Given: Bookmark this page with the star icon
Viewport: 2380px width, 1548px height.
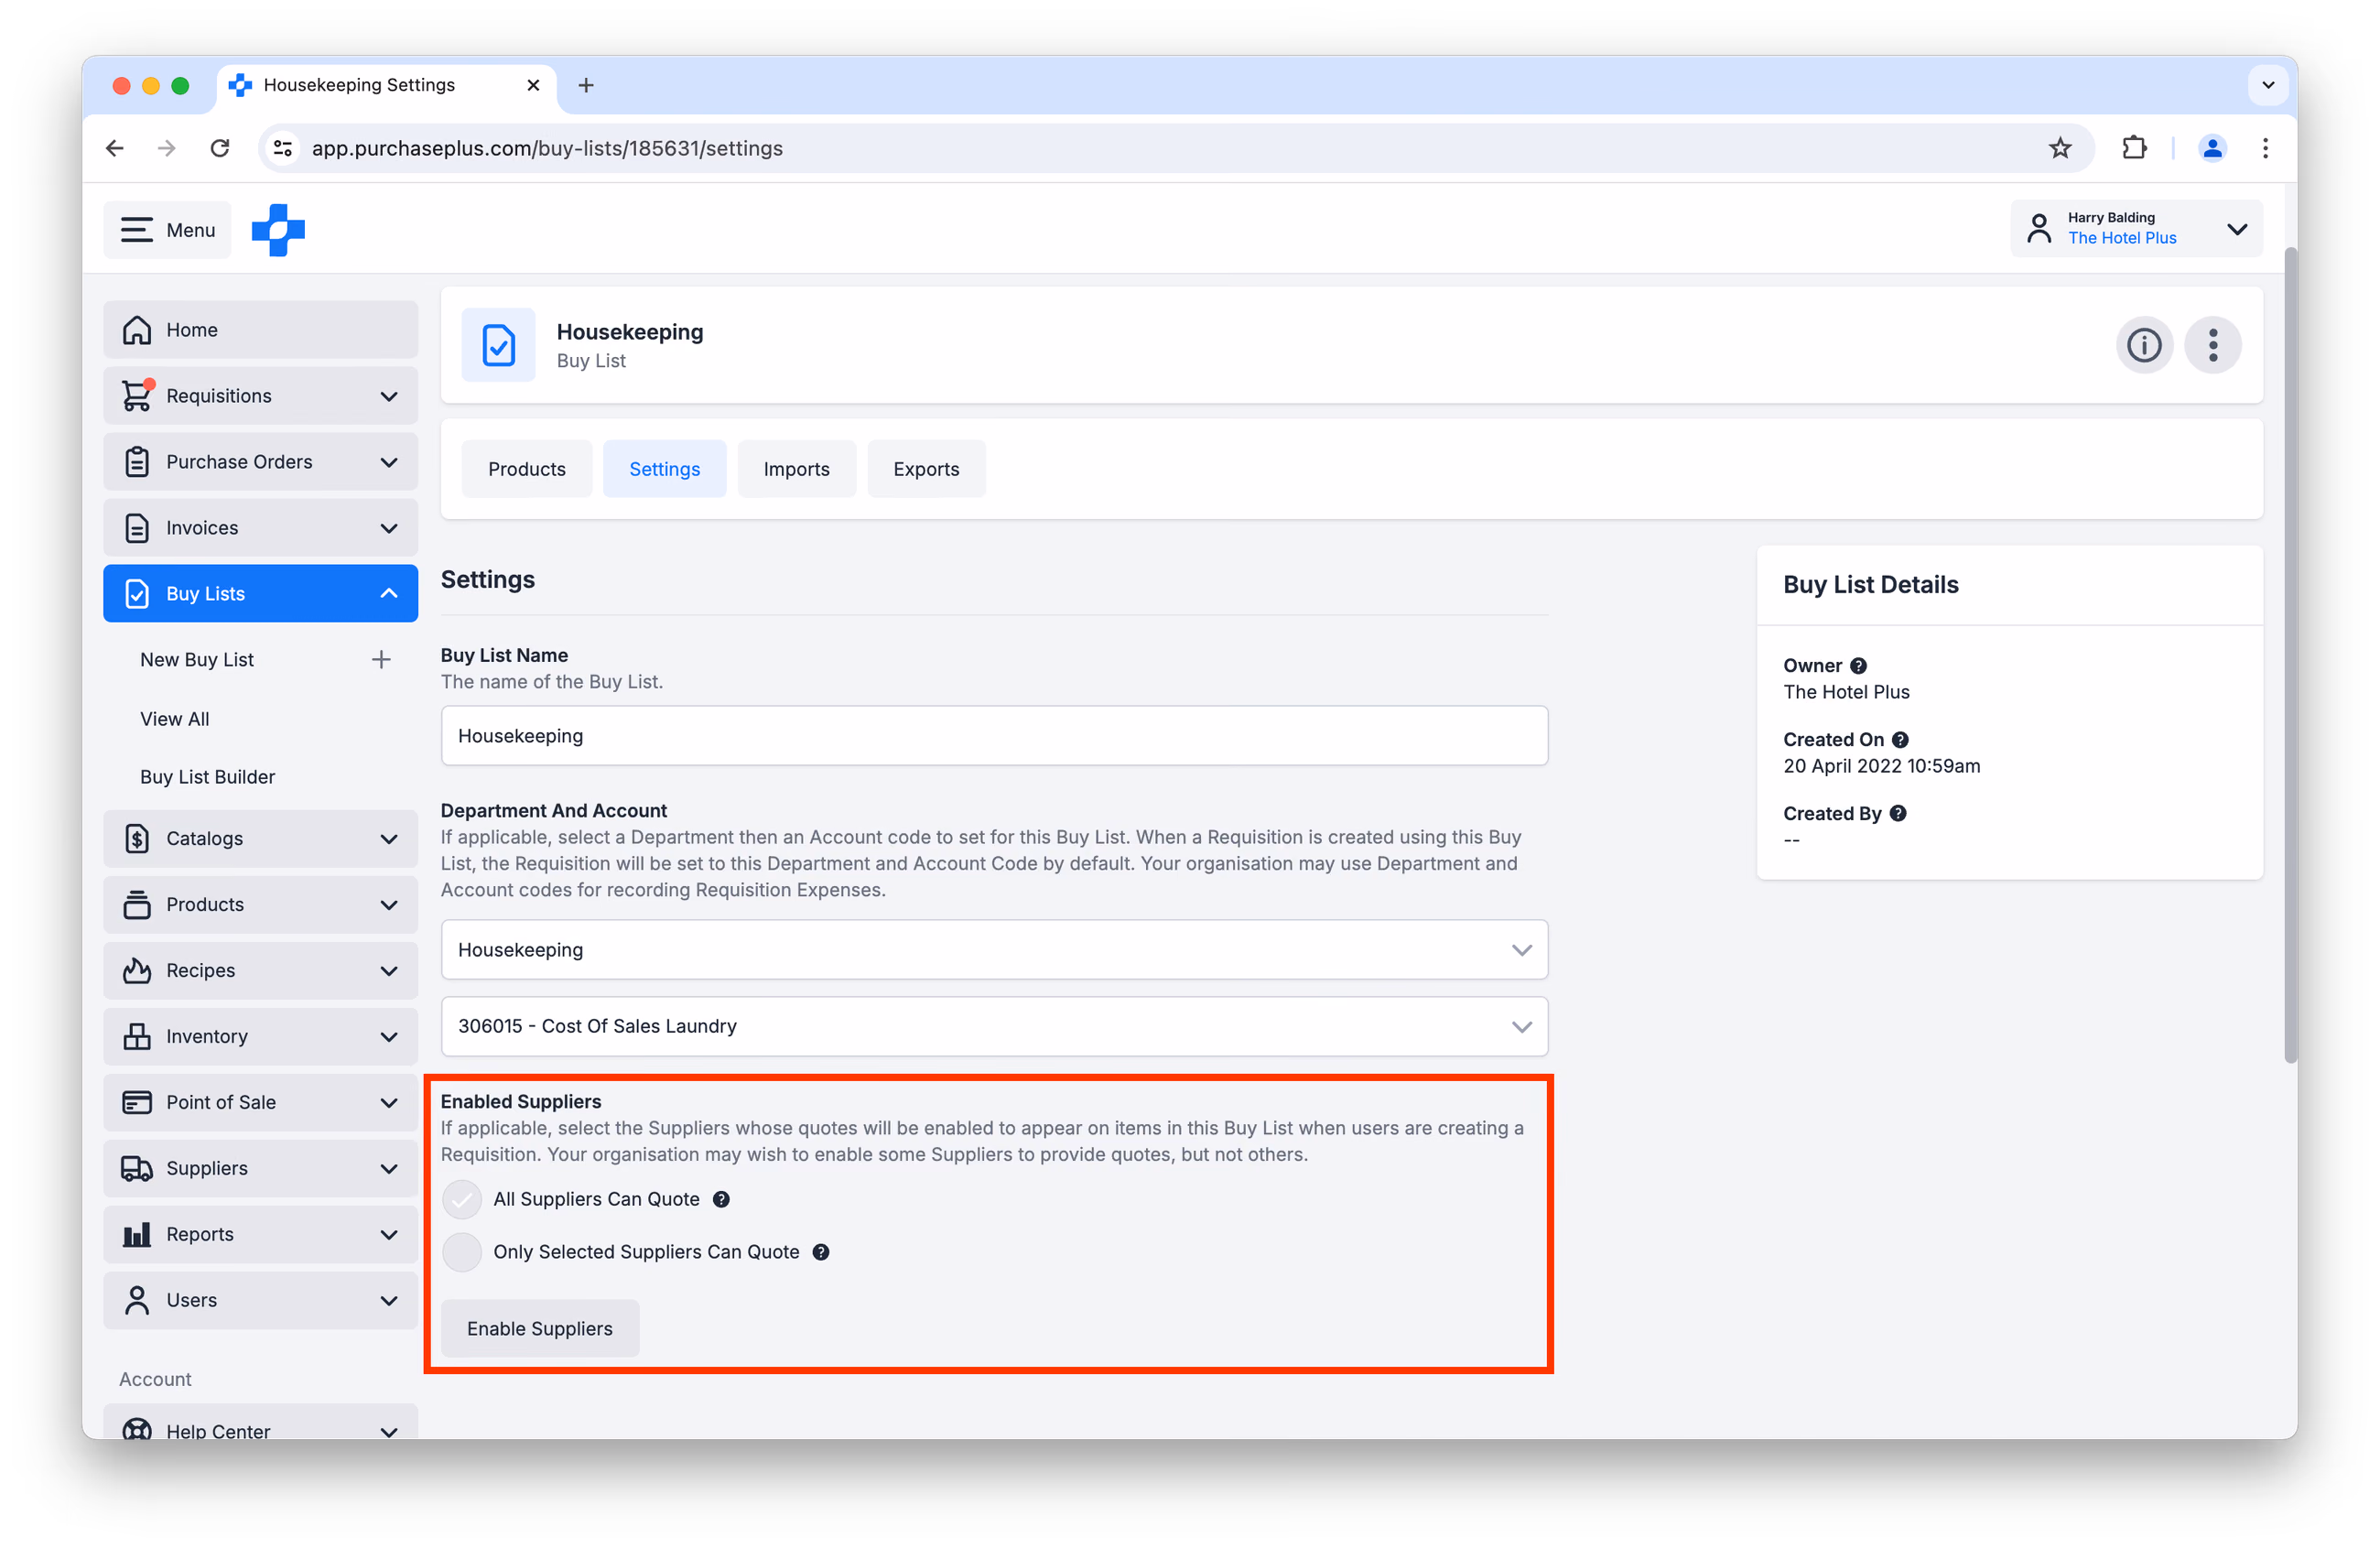Looking at the screenshot, I should 2060,148.
